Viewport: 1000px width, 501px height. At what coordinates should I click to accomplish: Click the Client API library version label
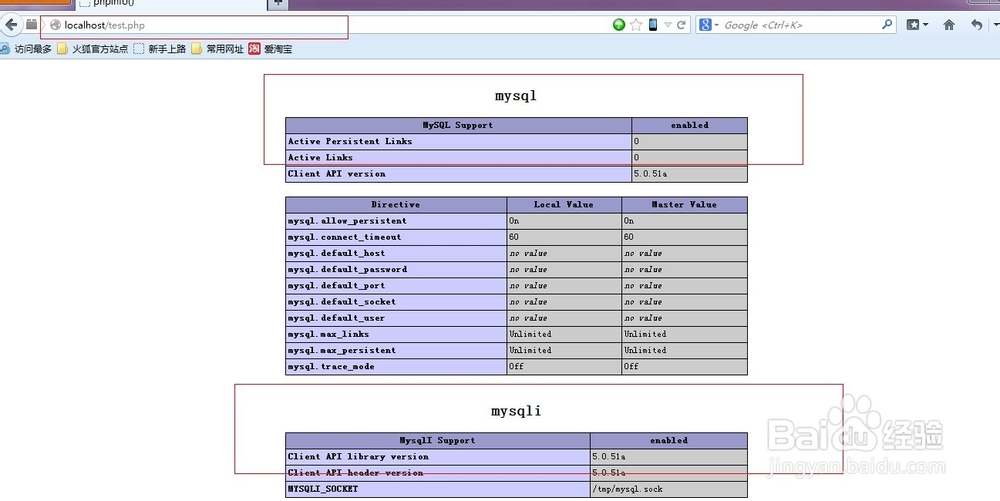pyautogui.click(x=358, y=457)
